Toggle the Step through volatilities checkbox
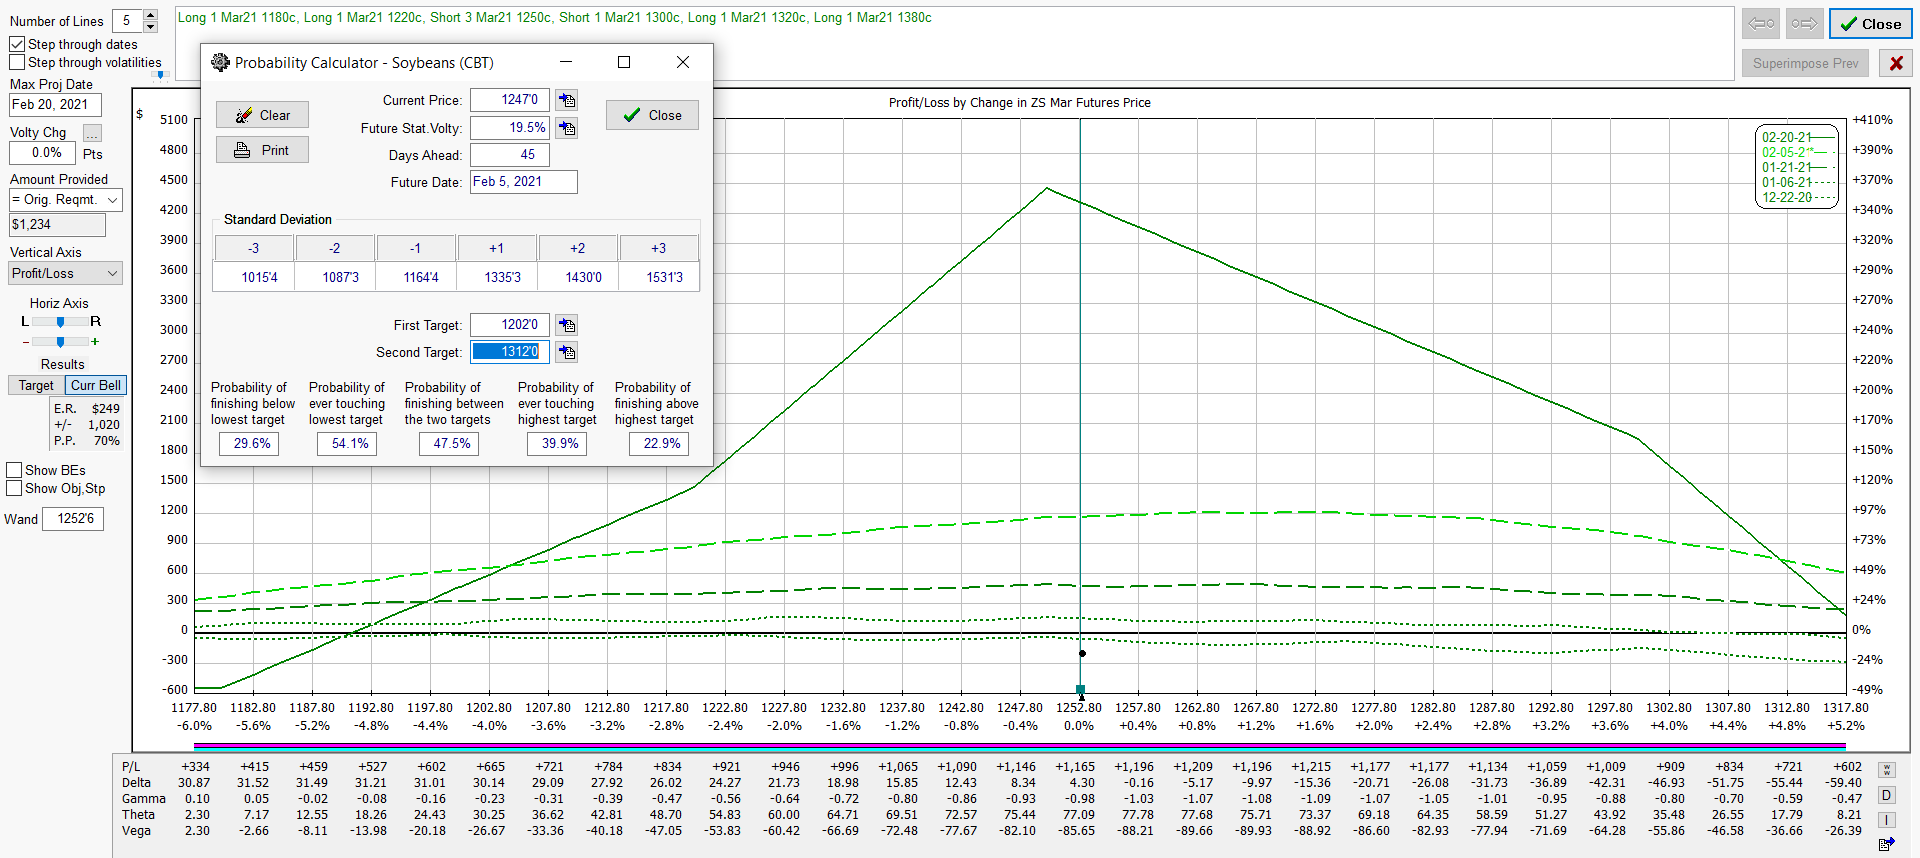The image size is (1920, 858). tap(17, 62)
